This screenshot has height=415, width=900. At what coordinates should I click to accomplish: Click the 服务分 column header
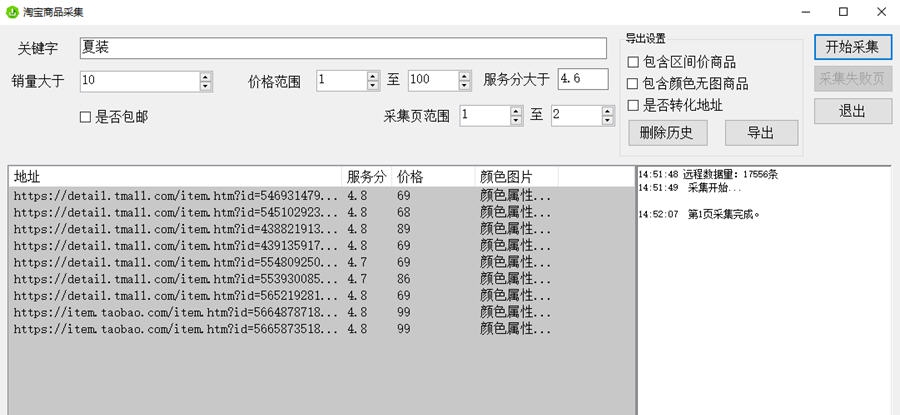click(x=367, y=177)
